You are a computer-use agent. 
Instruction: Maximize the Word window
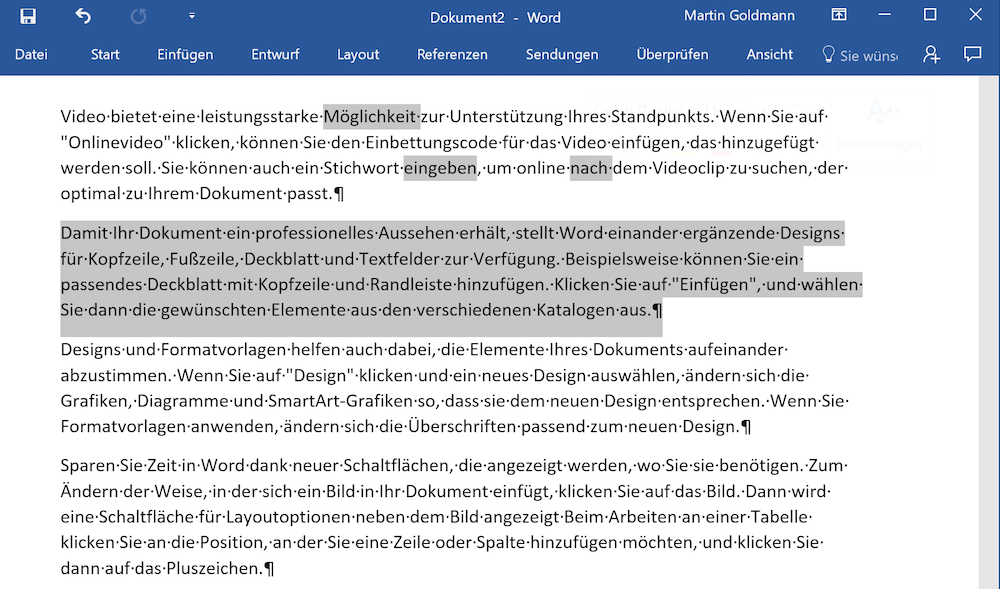tap(930, 15)
